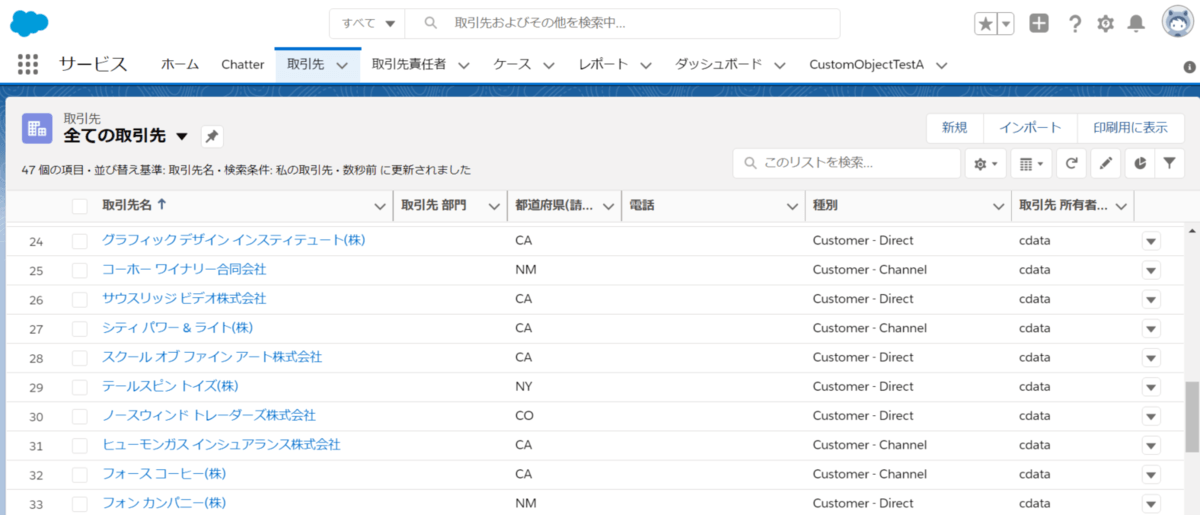The image size is (1200, 515).
Task: Tick the checkbox for テールスピン トイズ row
Action: point(80,386)
